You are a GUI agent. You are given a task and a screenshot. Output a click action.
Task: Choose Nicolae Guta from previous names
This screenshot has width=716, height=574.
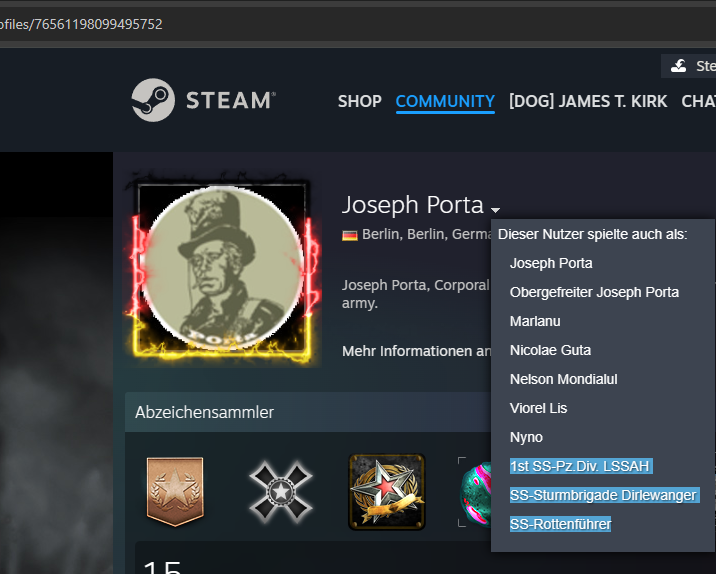click(550, 350)
